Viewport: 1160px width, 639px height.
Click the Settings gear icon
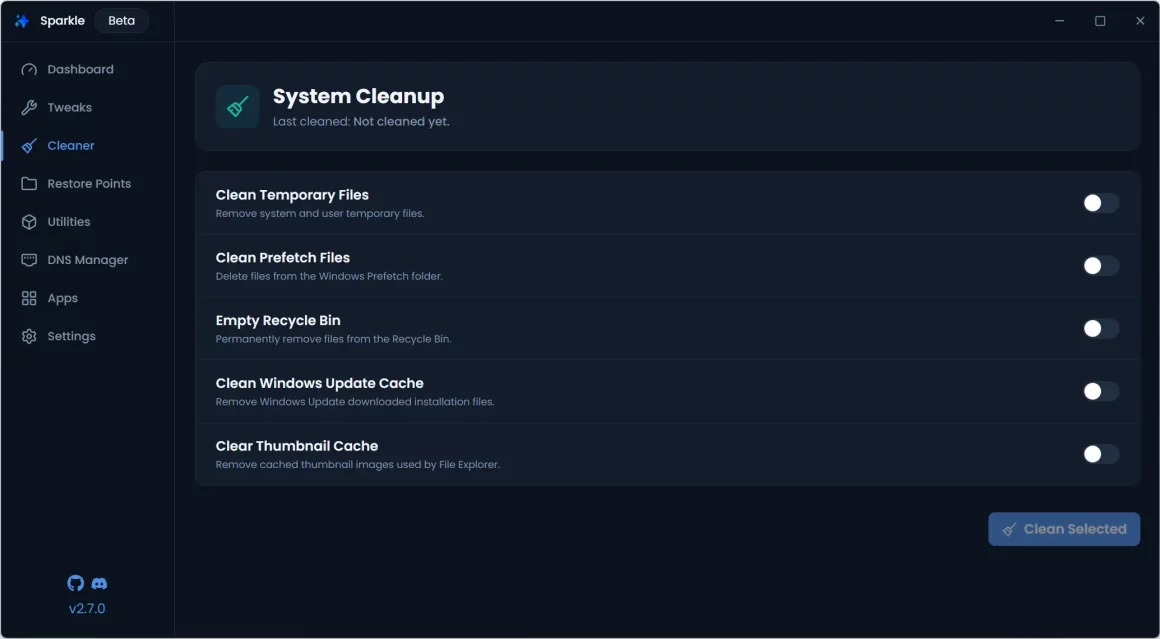[29, 337]
